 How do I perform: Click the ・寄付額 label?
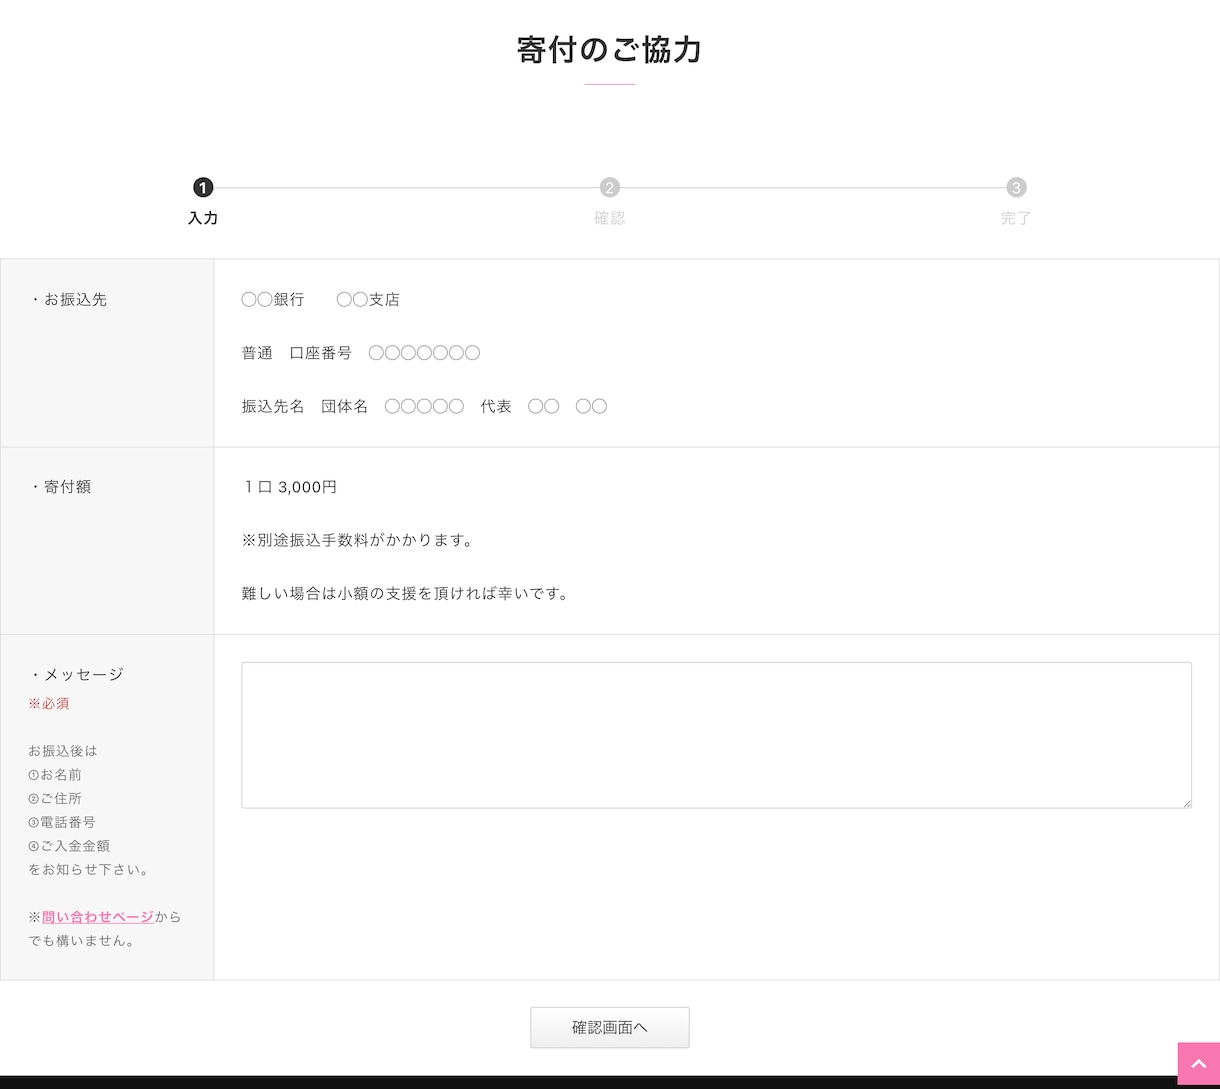pyautogui.click(x=60, y=487)
